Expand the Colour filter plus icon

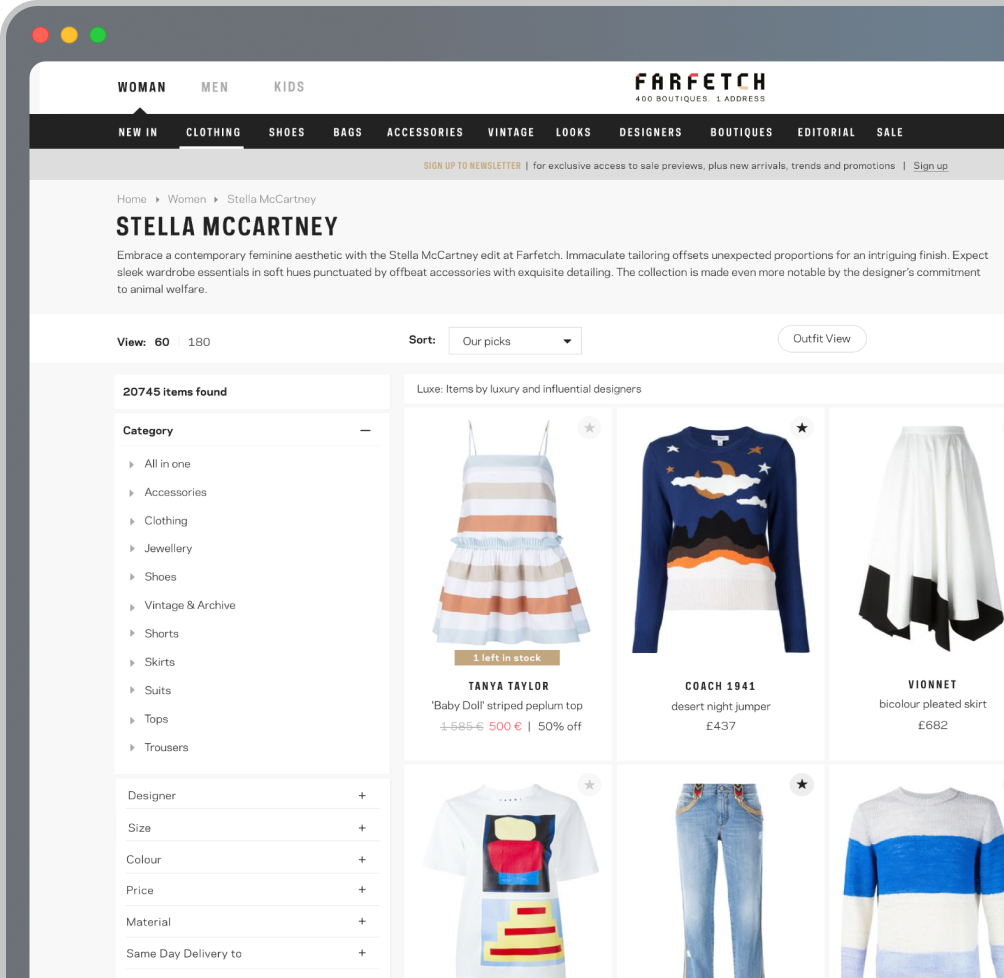(x=362, y=859)
